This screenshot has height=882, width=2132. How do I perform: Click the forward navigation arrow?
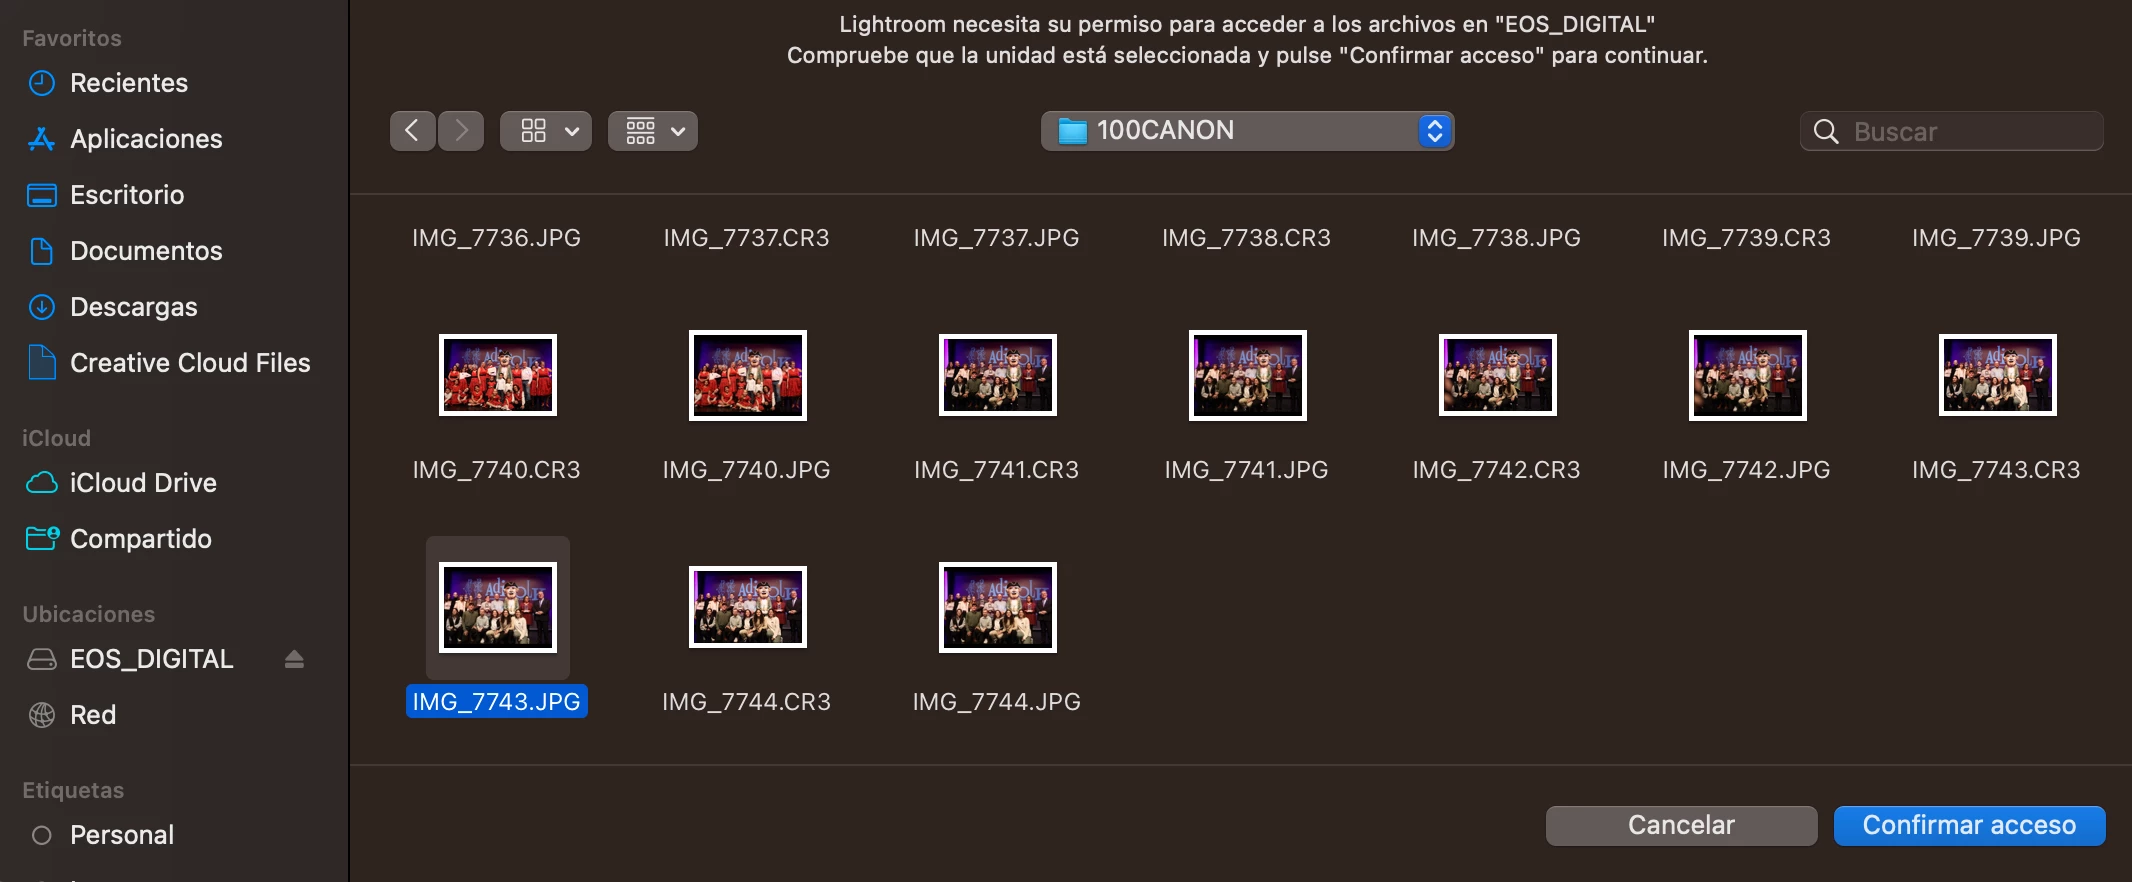[461, 131]
